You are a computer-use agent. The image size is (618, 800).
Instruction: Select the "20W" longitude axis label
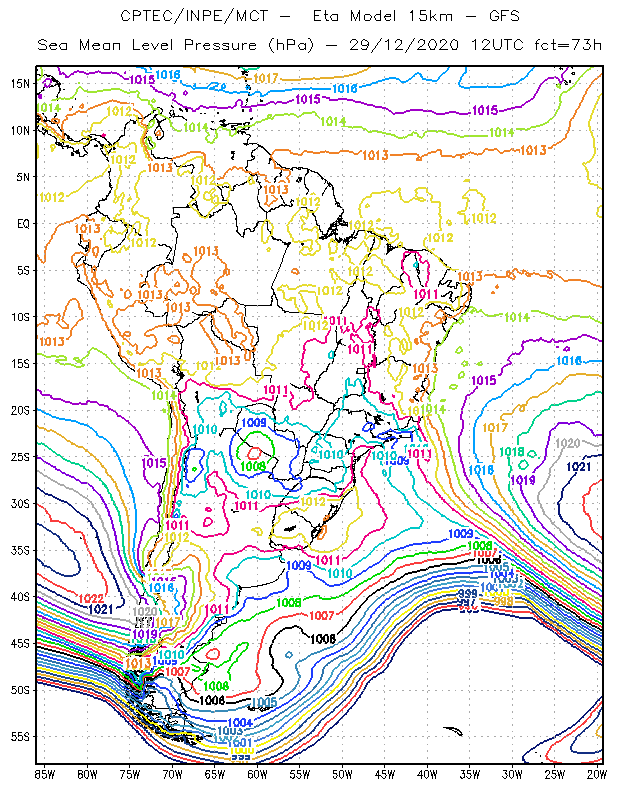597,775
